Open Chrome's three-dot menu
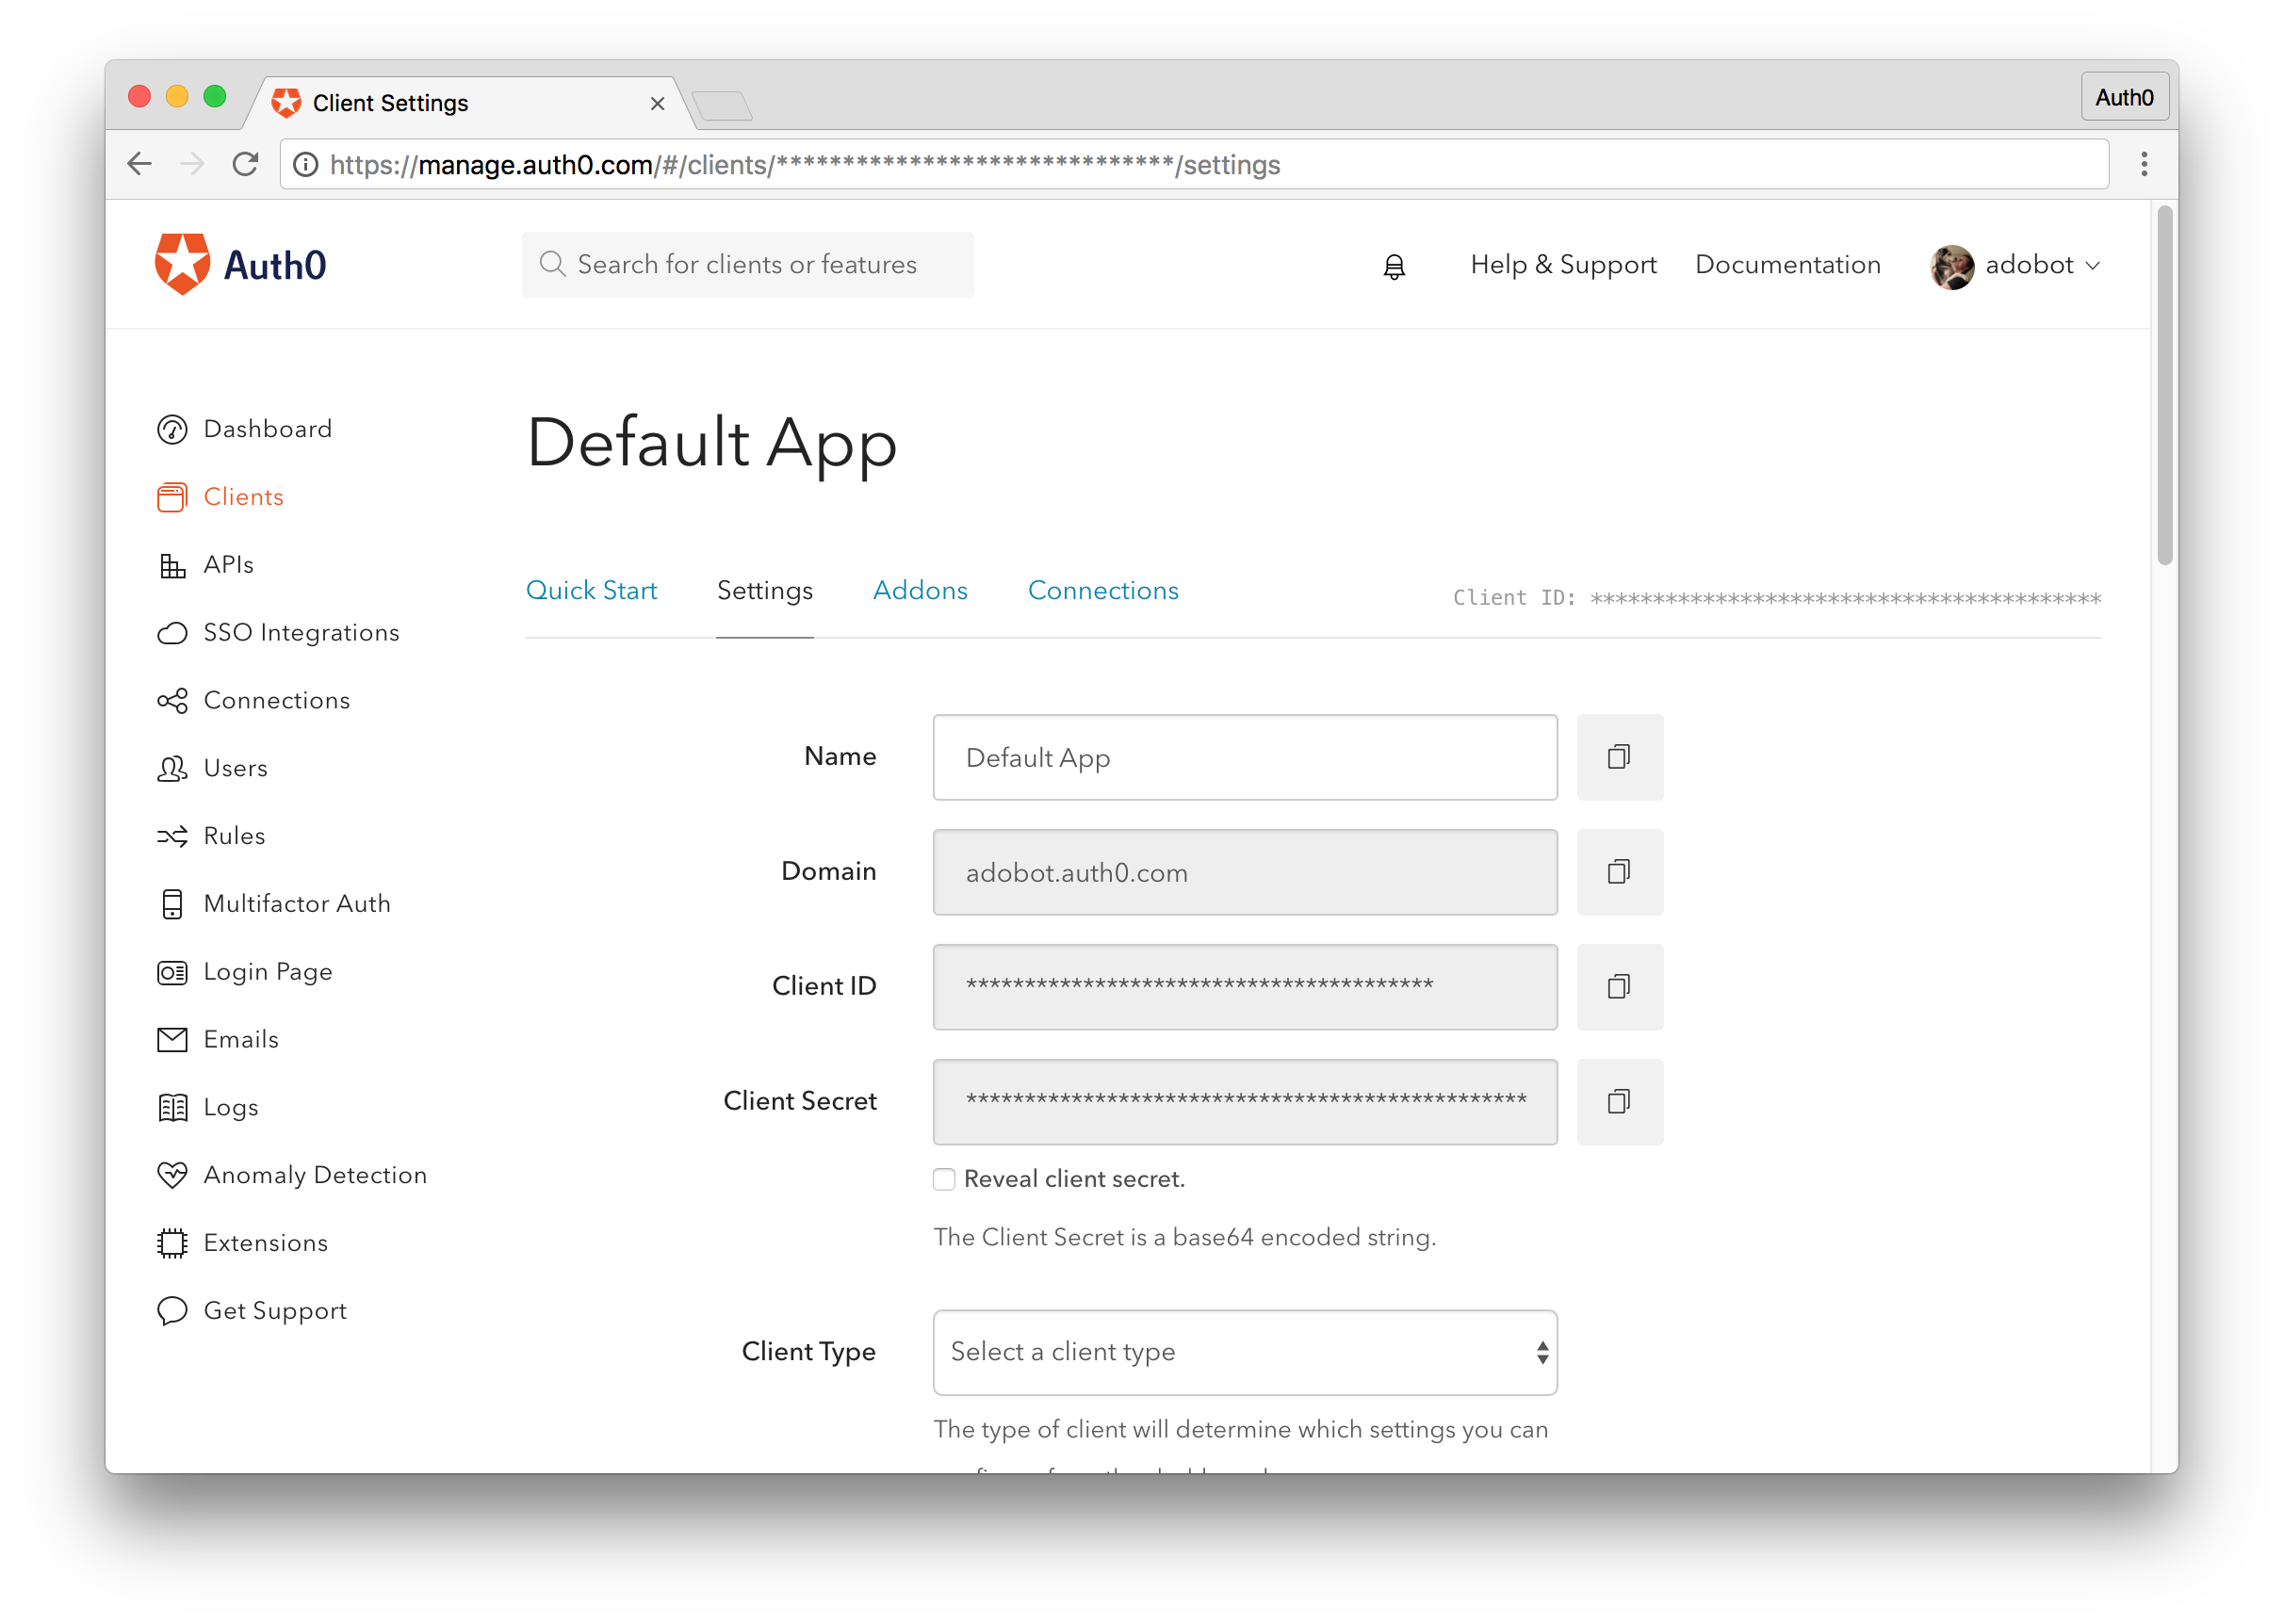This screenshot has height=1624, width=2284. (2143, 164)
